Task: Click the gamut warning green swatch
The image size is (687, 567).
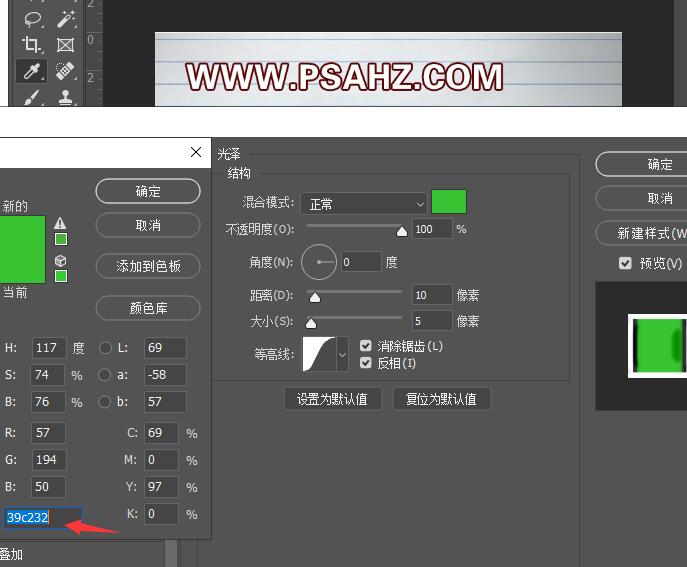Action: [x=61, y=239]
